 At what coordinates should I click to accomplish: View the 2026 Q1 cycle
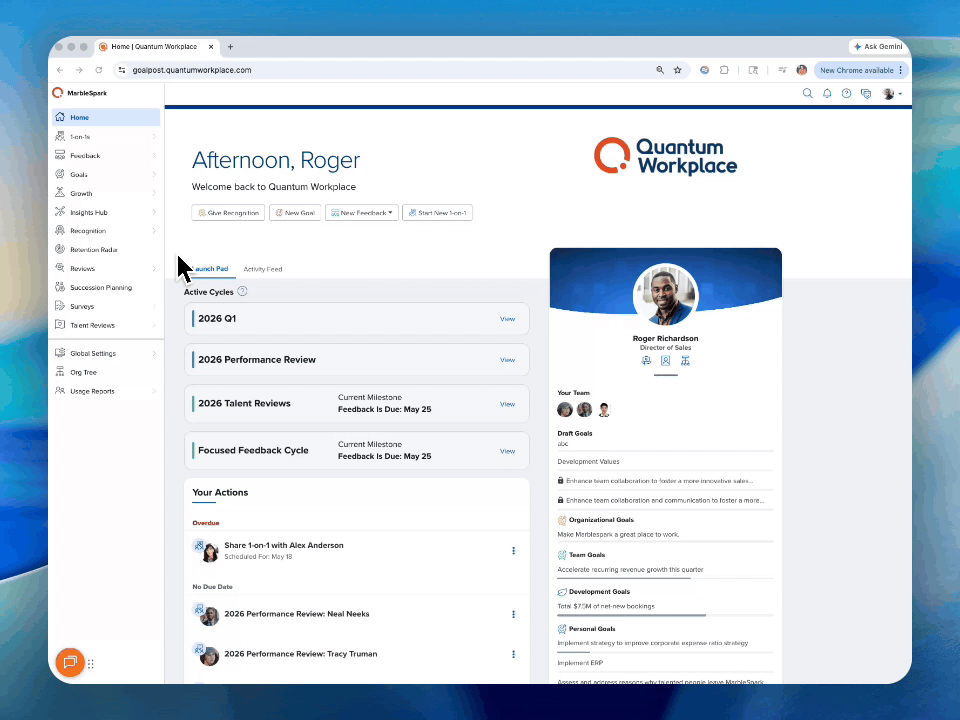508,319
